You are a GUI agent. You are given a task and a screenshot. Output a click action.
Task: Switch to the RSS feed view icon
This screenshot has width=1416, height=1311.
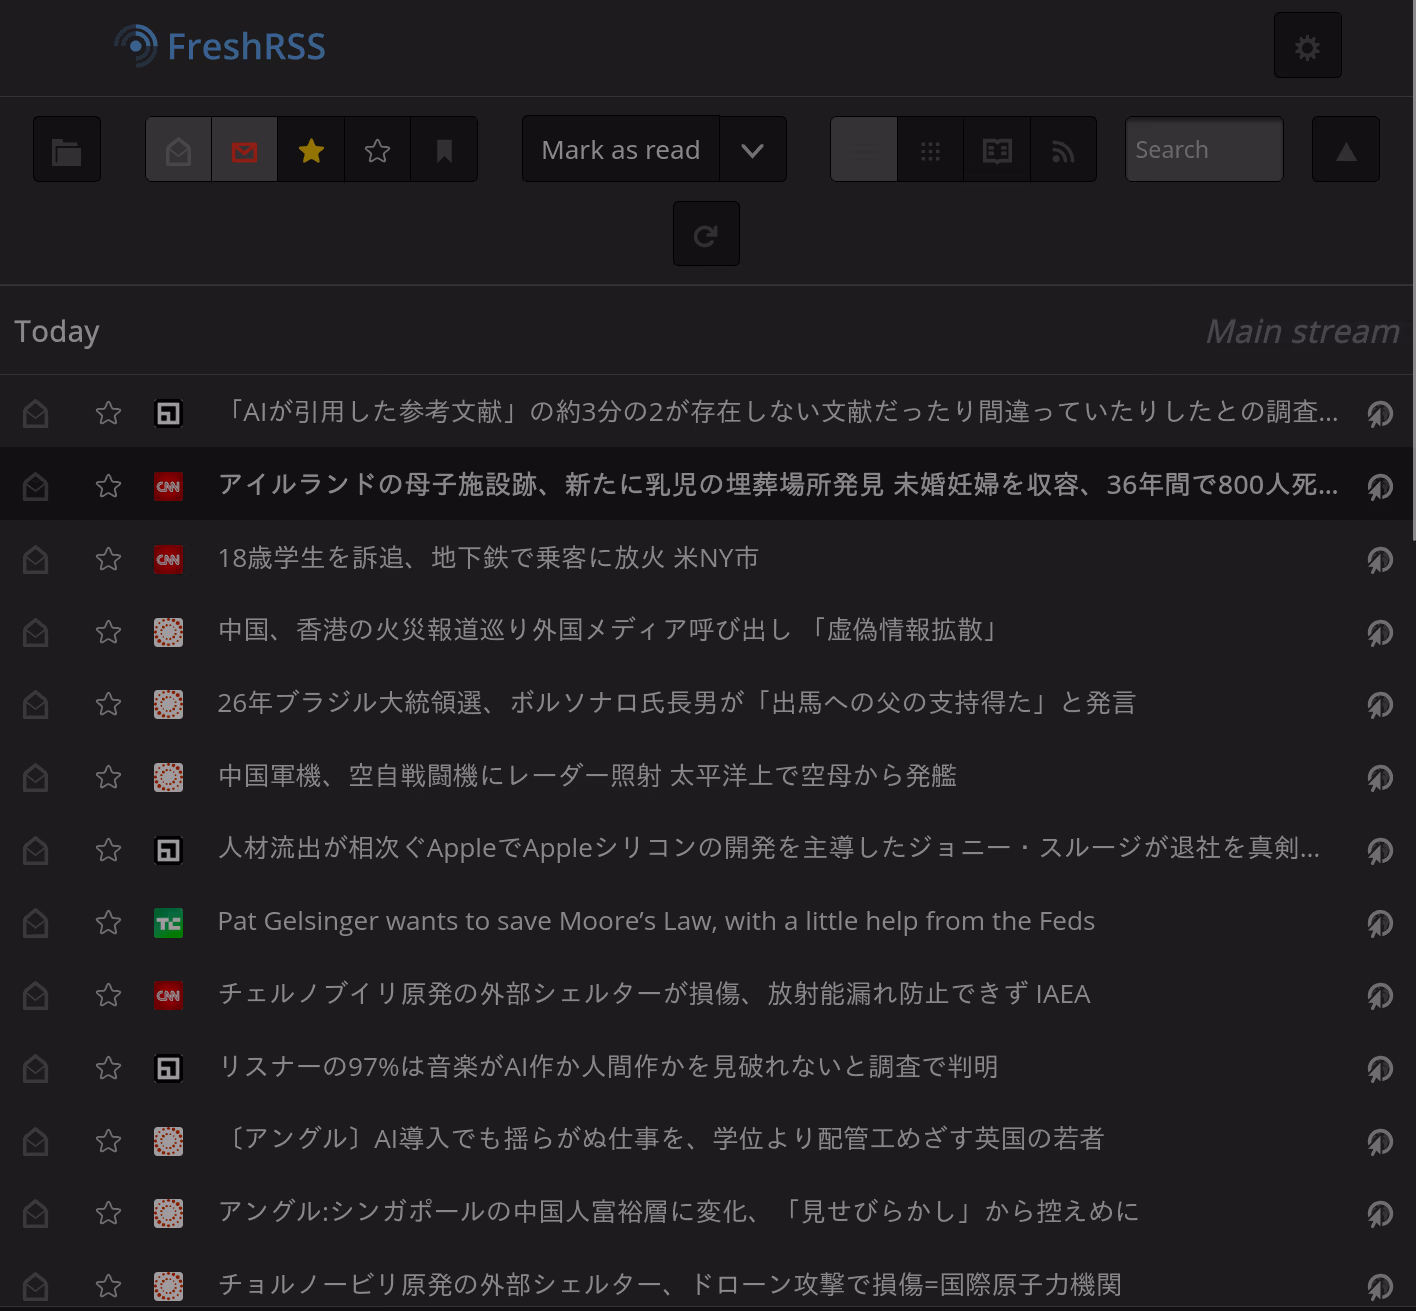[1063, 150]
